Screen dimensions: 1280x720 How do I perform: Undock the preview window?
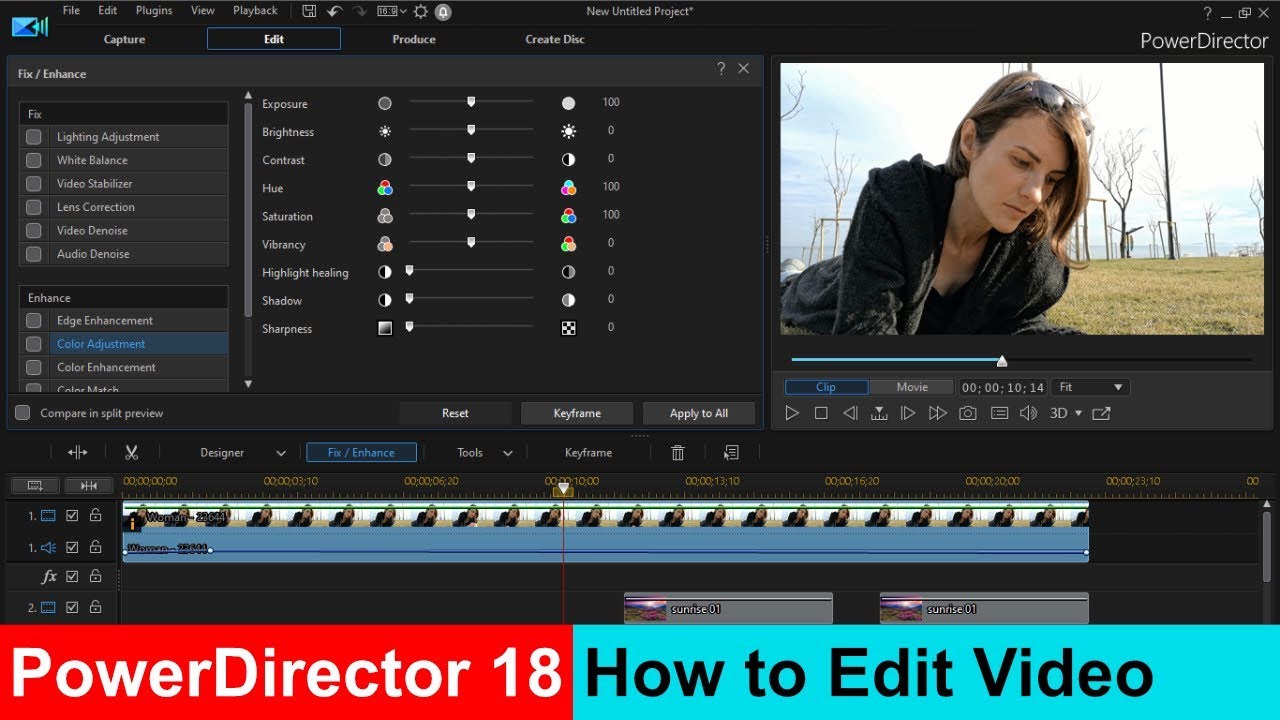(x=1101, y=413)
